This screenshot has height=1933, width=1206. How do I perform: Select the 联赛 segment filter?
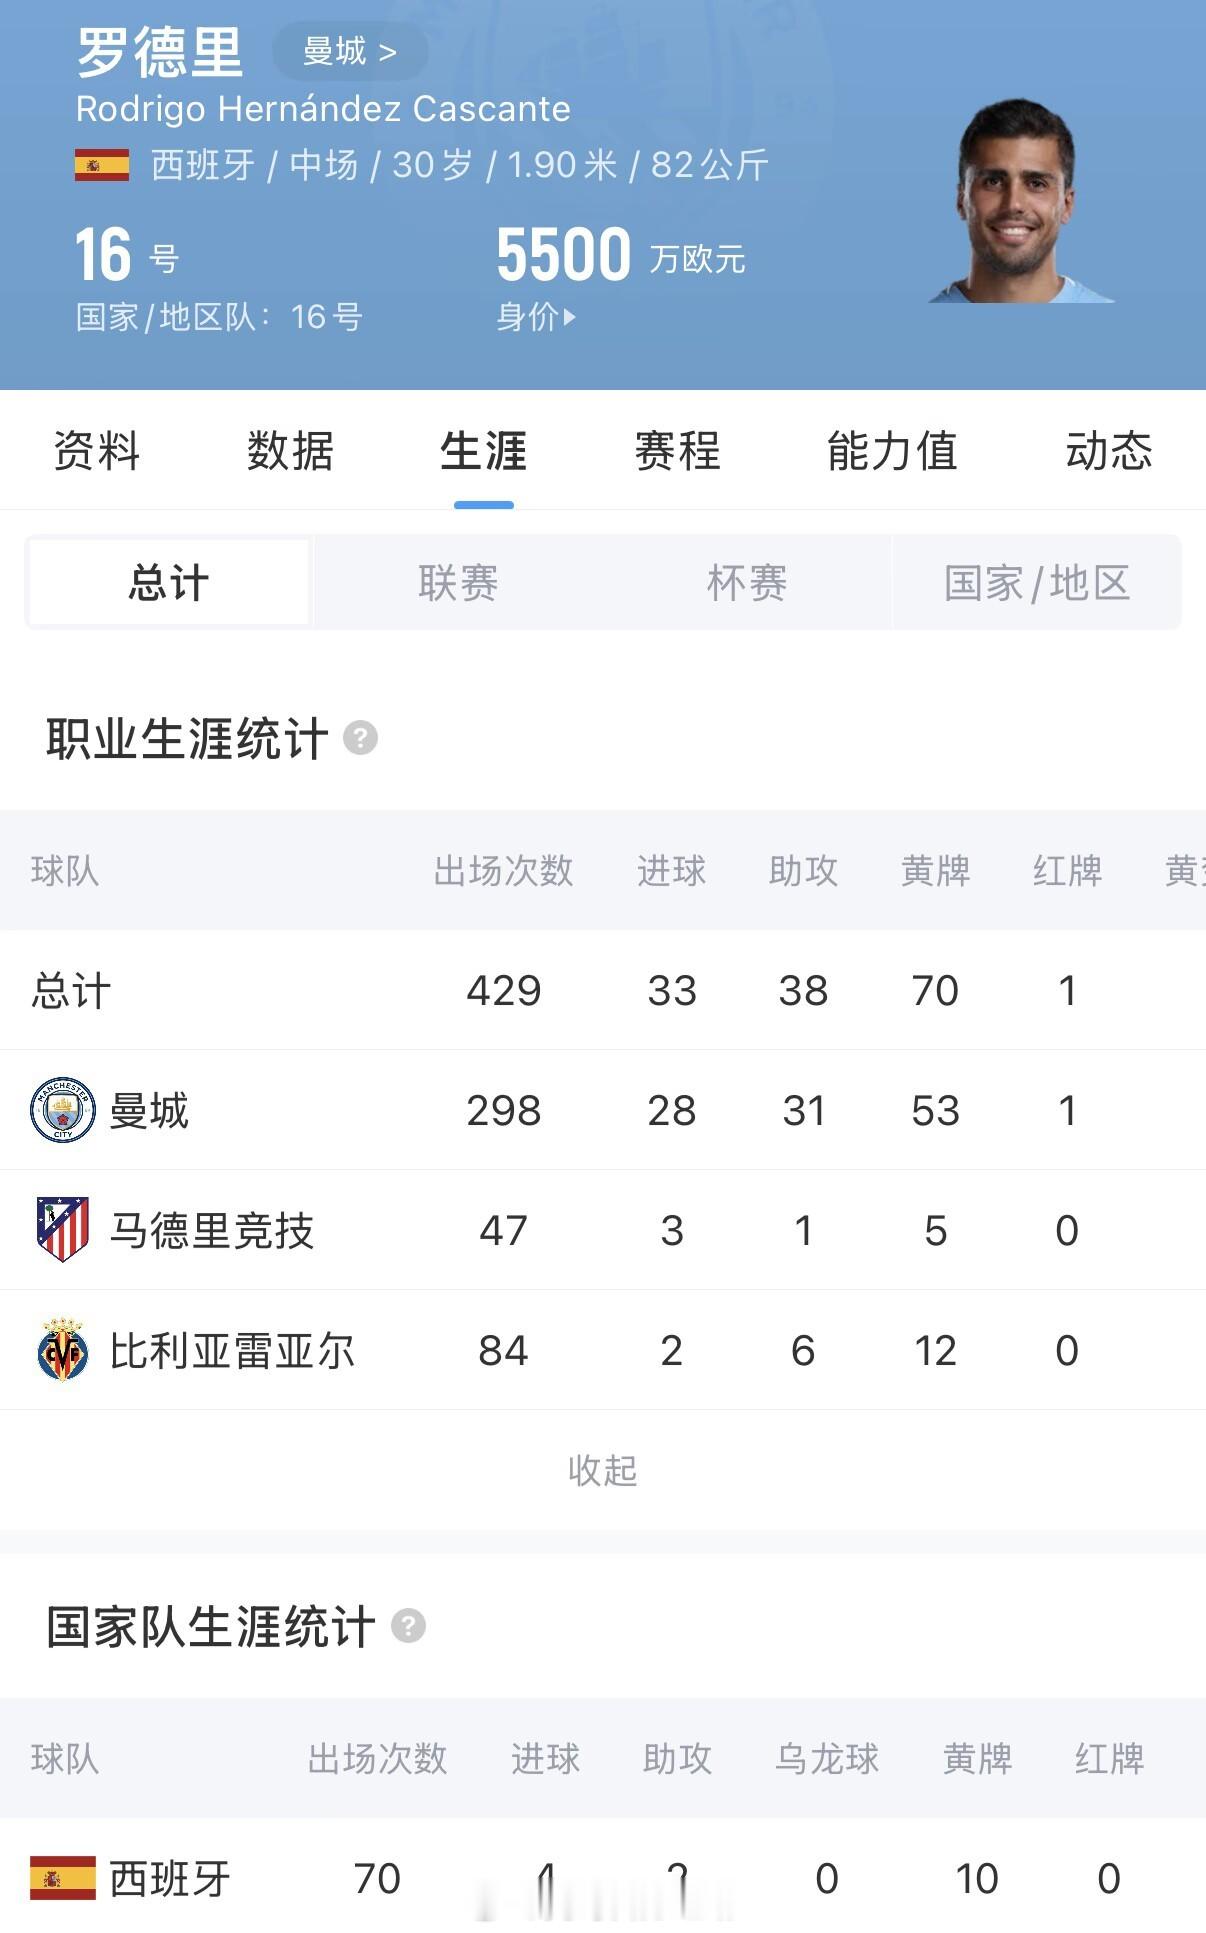458,582
